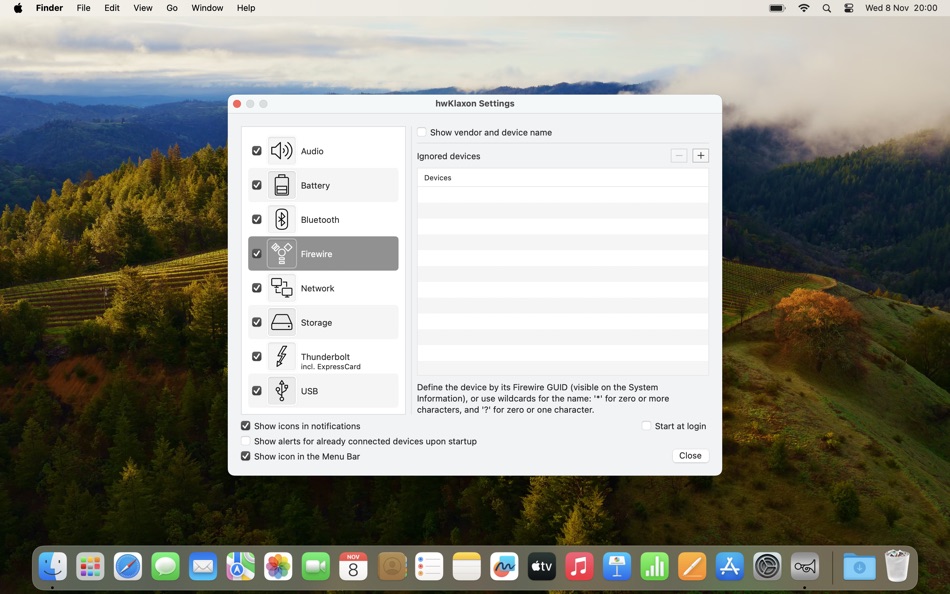The image size is (950, 594).
Task: Enable Show vendor and device name
Action: click(422, 132)
